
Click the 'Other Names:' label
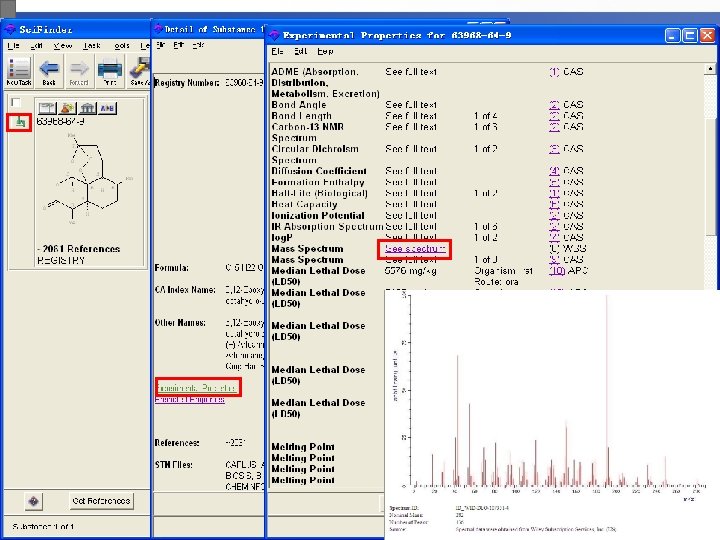click(x=180, y=323)
